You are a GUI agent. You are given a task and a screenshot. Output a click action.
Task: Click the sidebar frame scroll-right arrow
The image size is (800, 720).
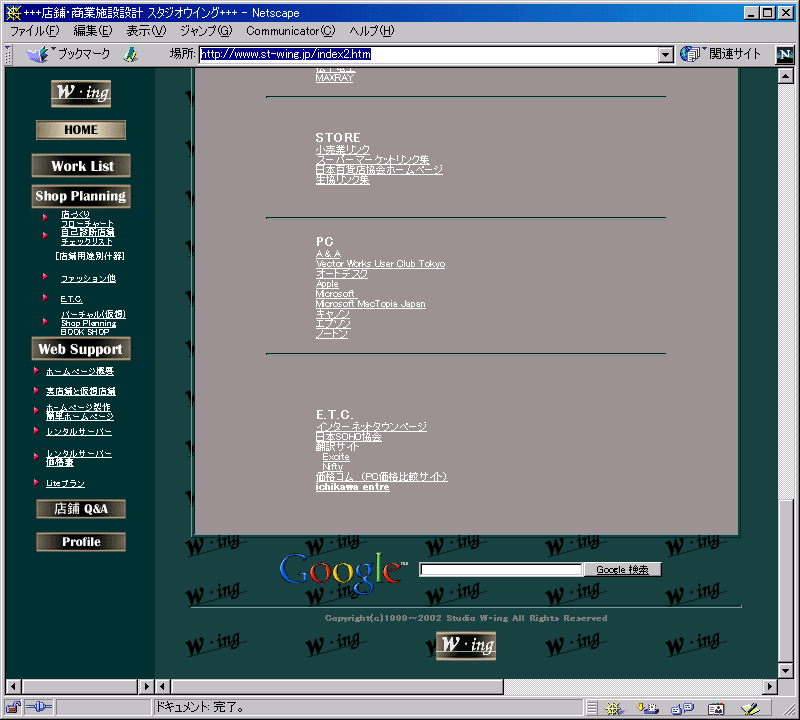tap(146, 687)
